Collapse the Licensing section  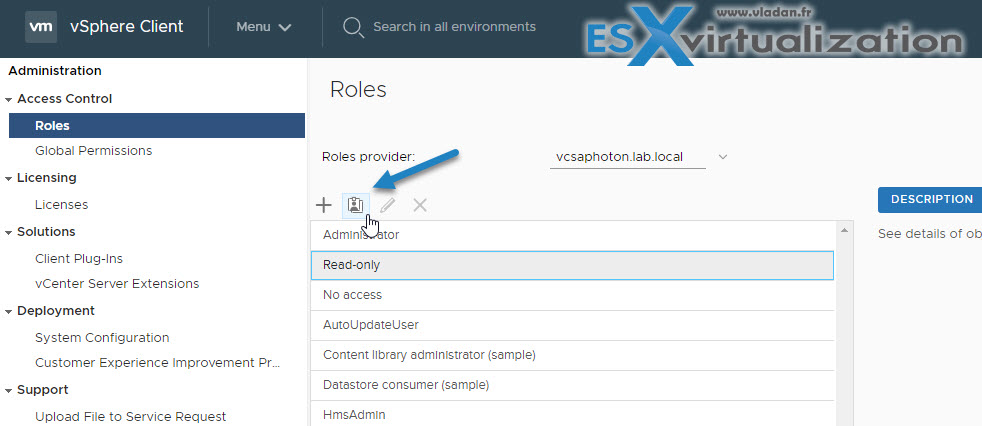coord(8,178)
